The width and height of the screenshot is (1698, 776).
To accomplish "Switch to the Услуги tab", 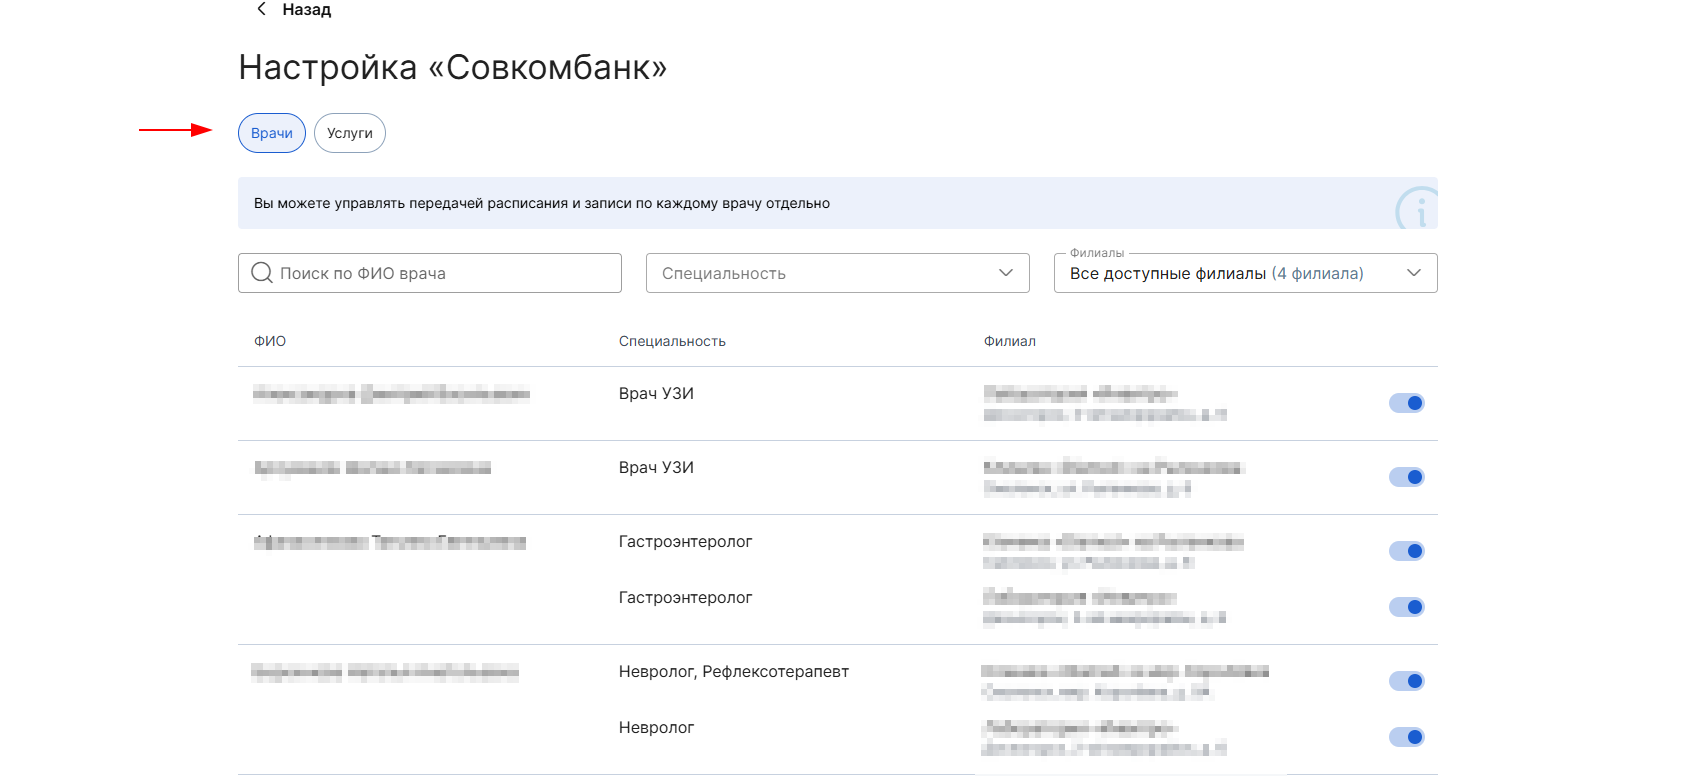I will point(350,133).
